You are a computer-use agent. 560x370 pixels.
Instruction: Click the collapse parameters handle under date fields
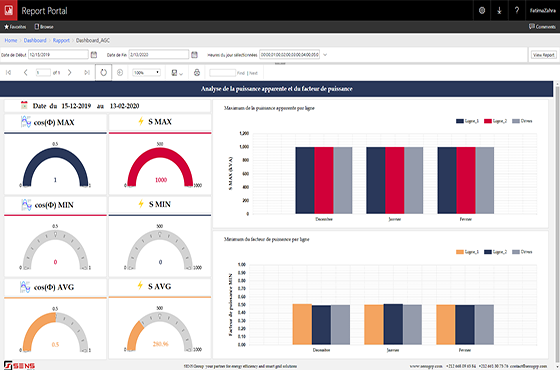[280, 64]
